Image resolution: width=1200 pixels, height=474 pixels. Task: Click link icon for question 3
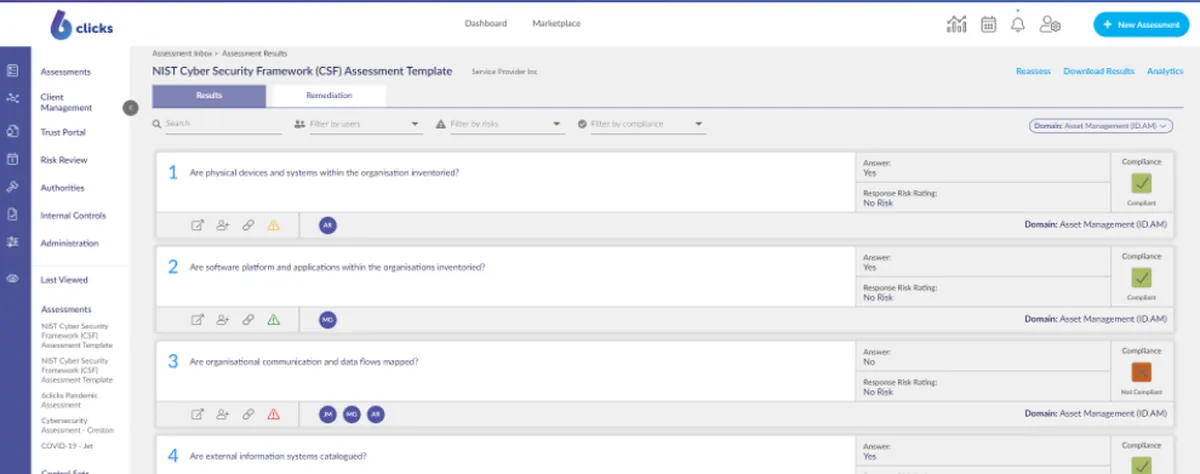pyautogui.click(x=248, y=413)
